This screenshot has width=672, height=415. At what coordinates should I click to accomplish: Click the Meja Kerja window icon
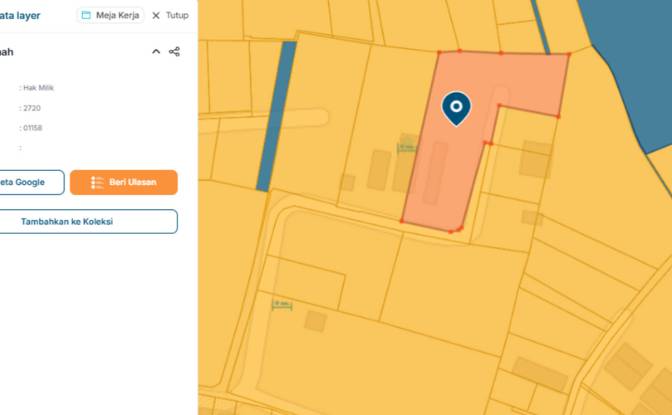86,15
